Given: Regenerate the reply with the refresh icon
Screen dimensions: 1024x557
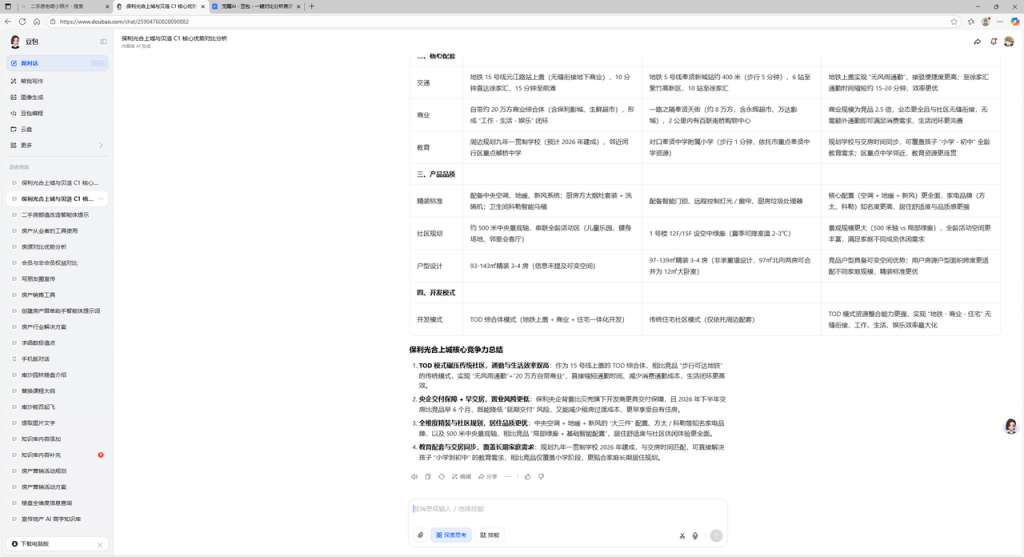Looking at the screenshot, I should (x=441, y=477).
